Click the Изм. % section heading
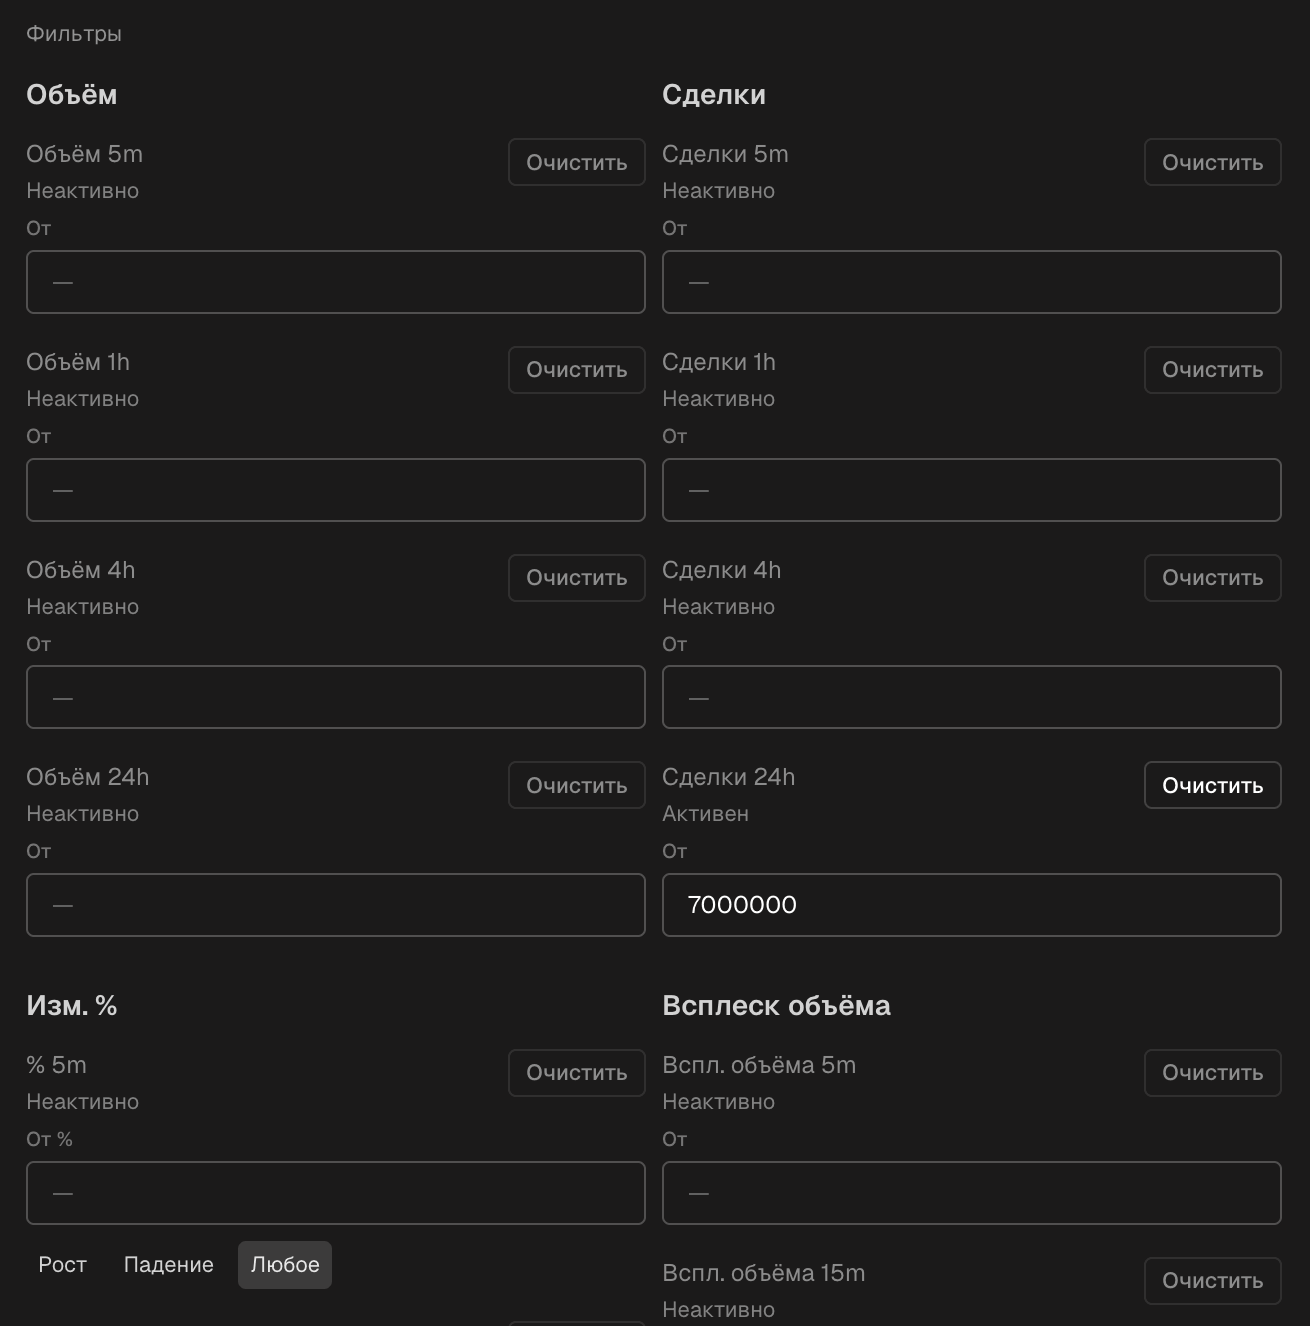1310x1326 pixels. click(72, 1006)
